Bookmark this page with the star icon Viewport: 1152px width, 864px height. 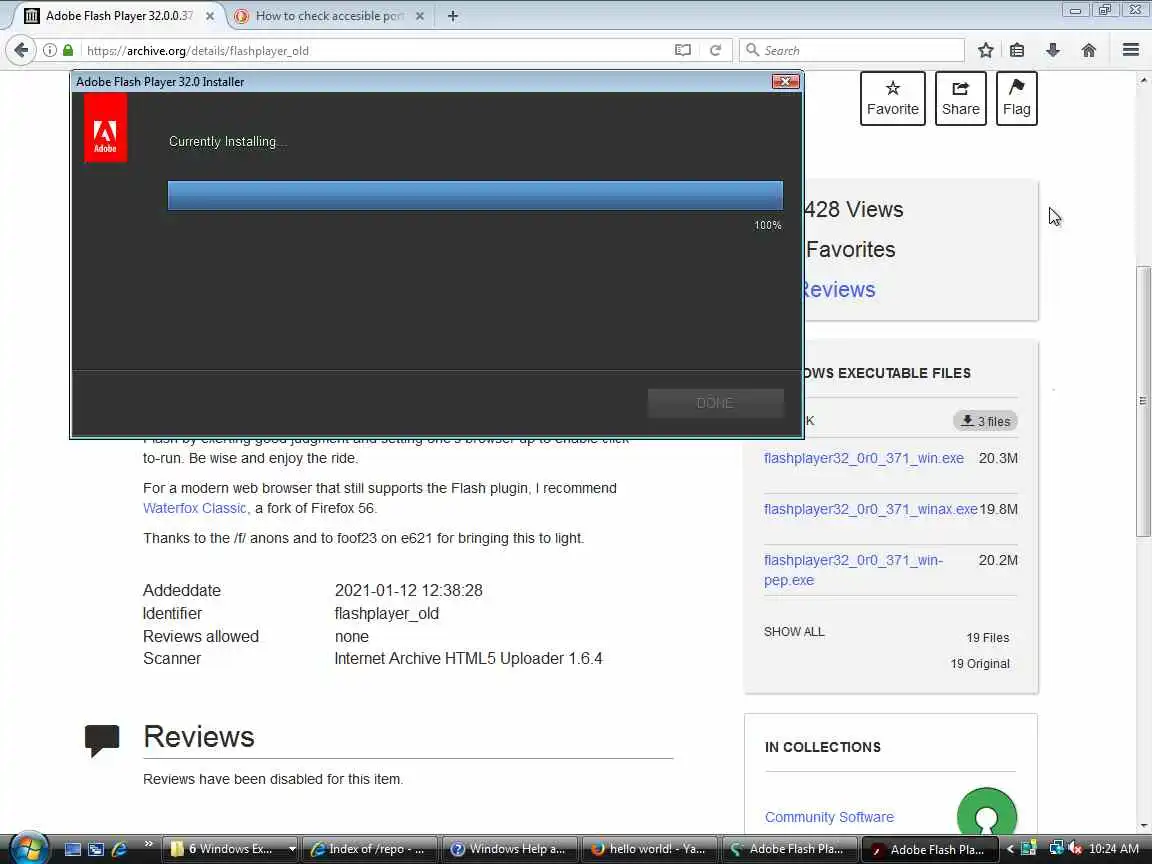tap(986, 50)
